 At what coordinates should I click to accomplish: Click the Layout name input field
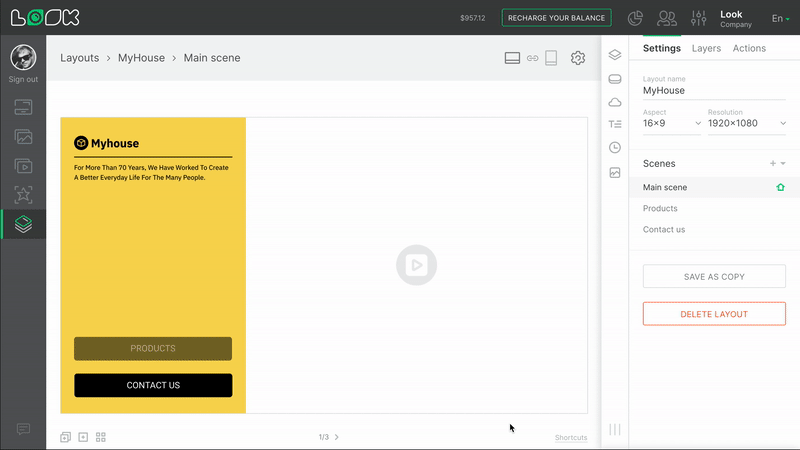pos(714,91)
